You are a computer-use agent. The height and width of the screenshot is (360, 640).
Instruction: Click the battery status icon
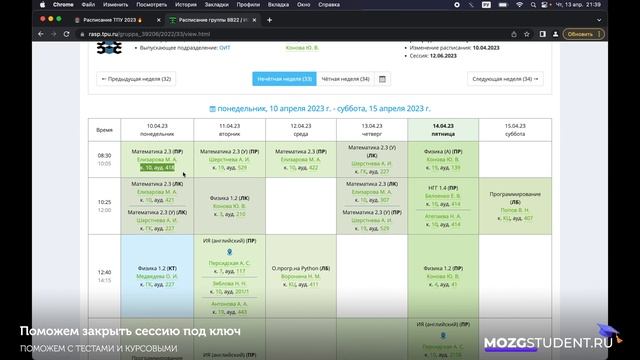tap(503, 5)
